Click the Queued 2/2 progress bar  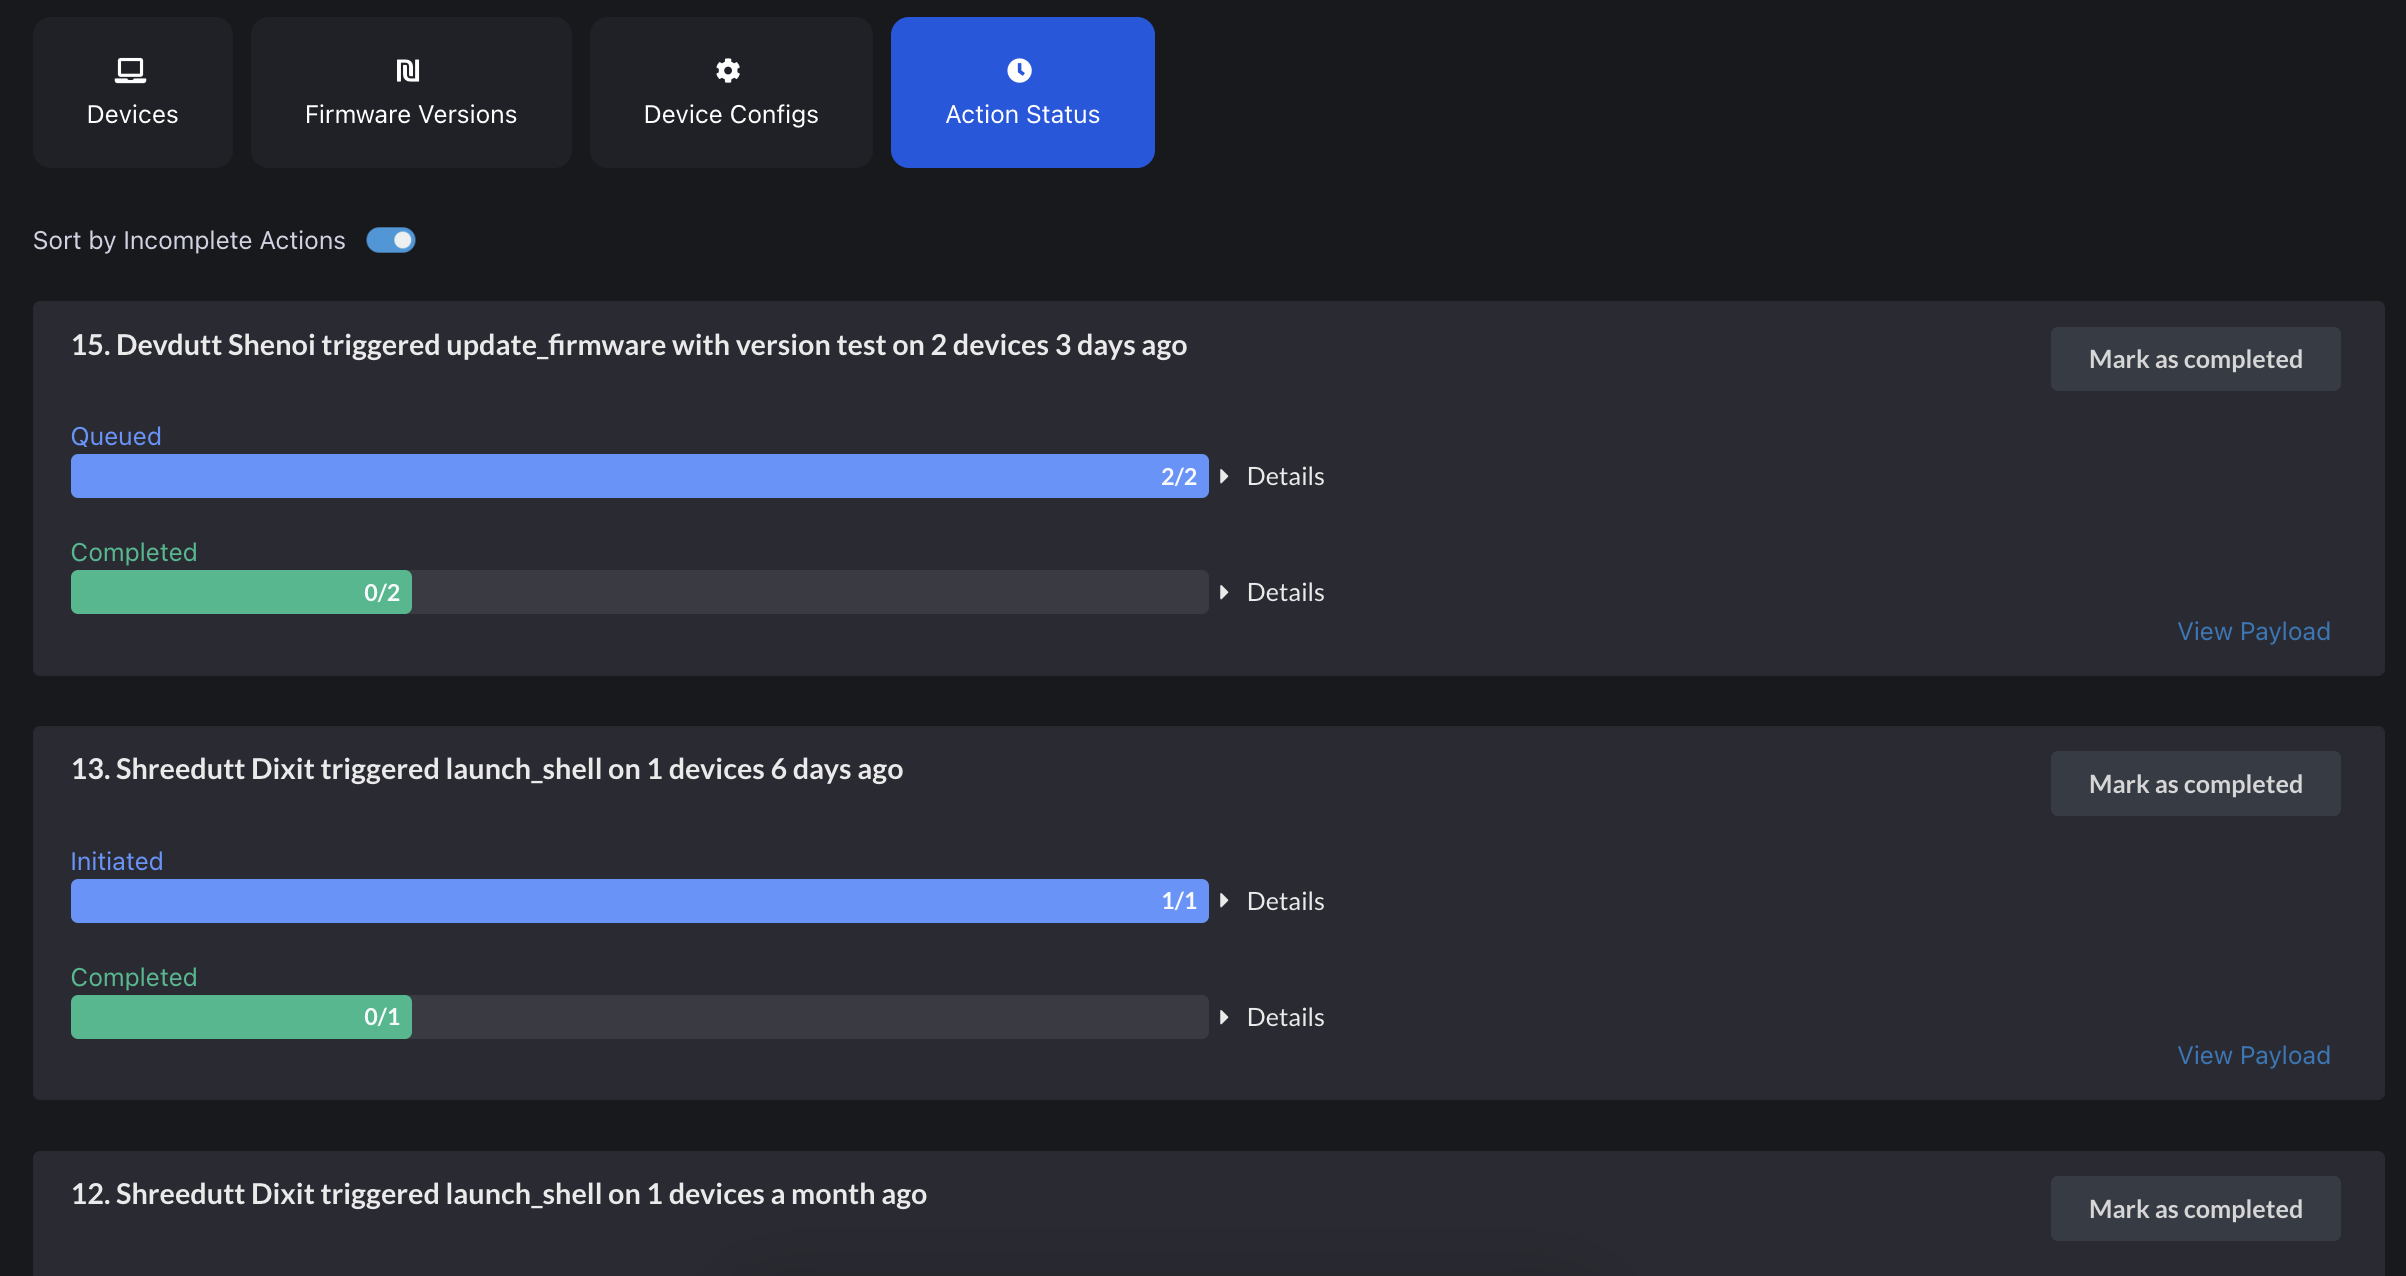pyautogui.click(x=640, y=476)
